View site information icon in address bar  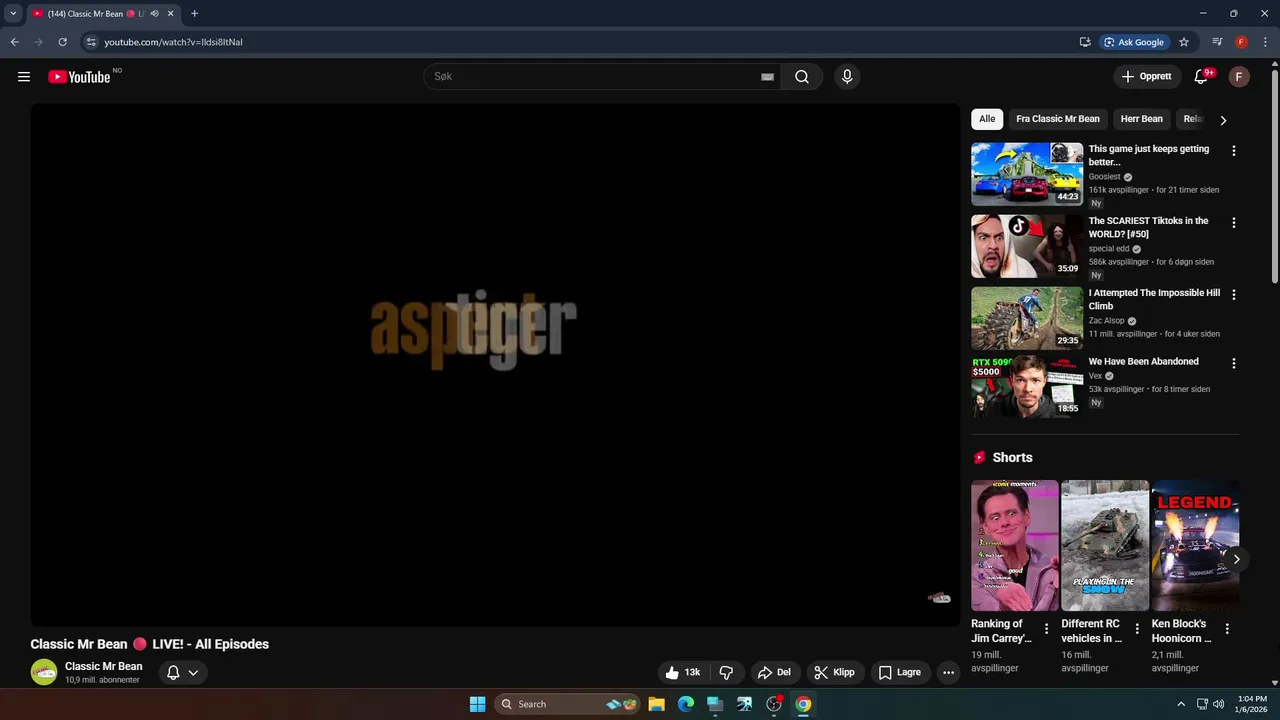[x=91, y=42]
